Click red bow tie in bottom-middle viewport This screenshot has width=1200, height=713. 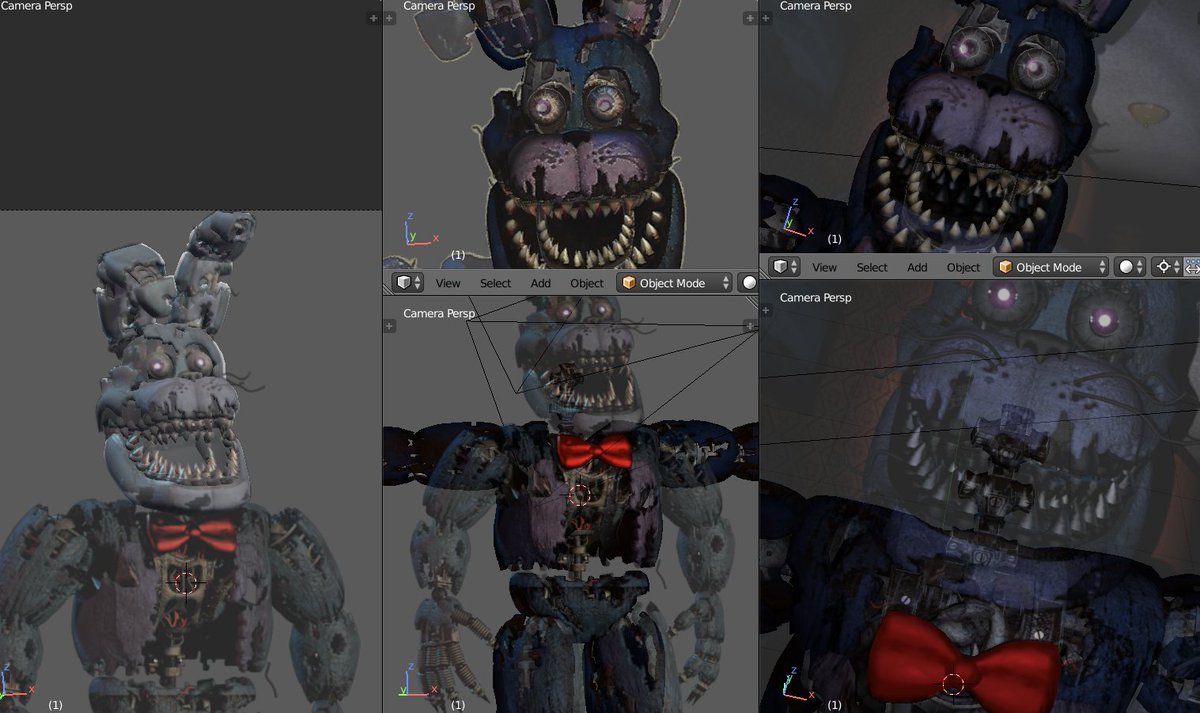596,451
